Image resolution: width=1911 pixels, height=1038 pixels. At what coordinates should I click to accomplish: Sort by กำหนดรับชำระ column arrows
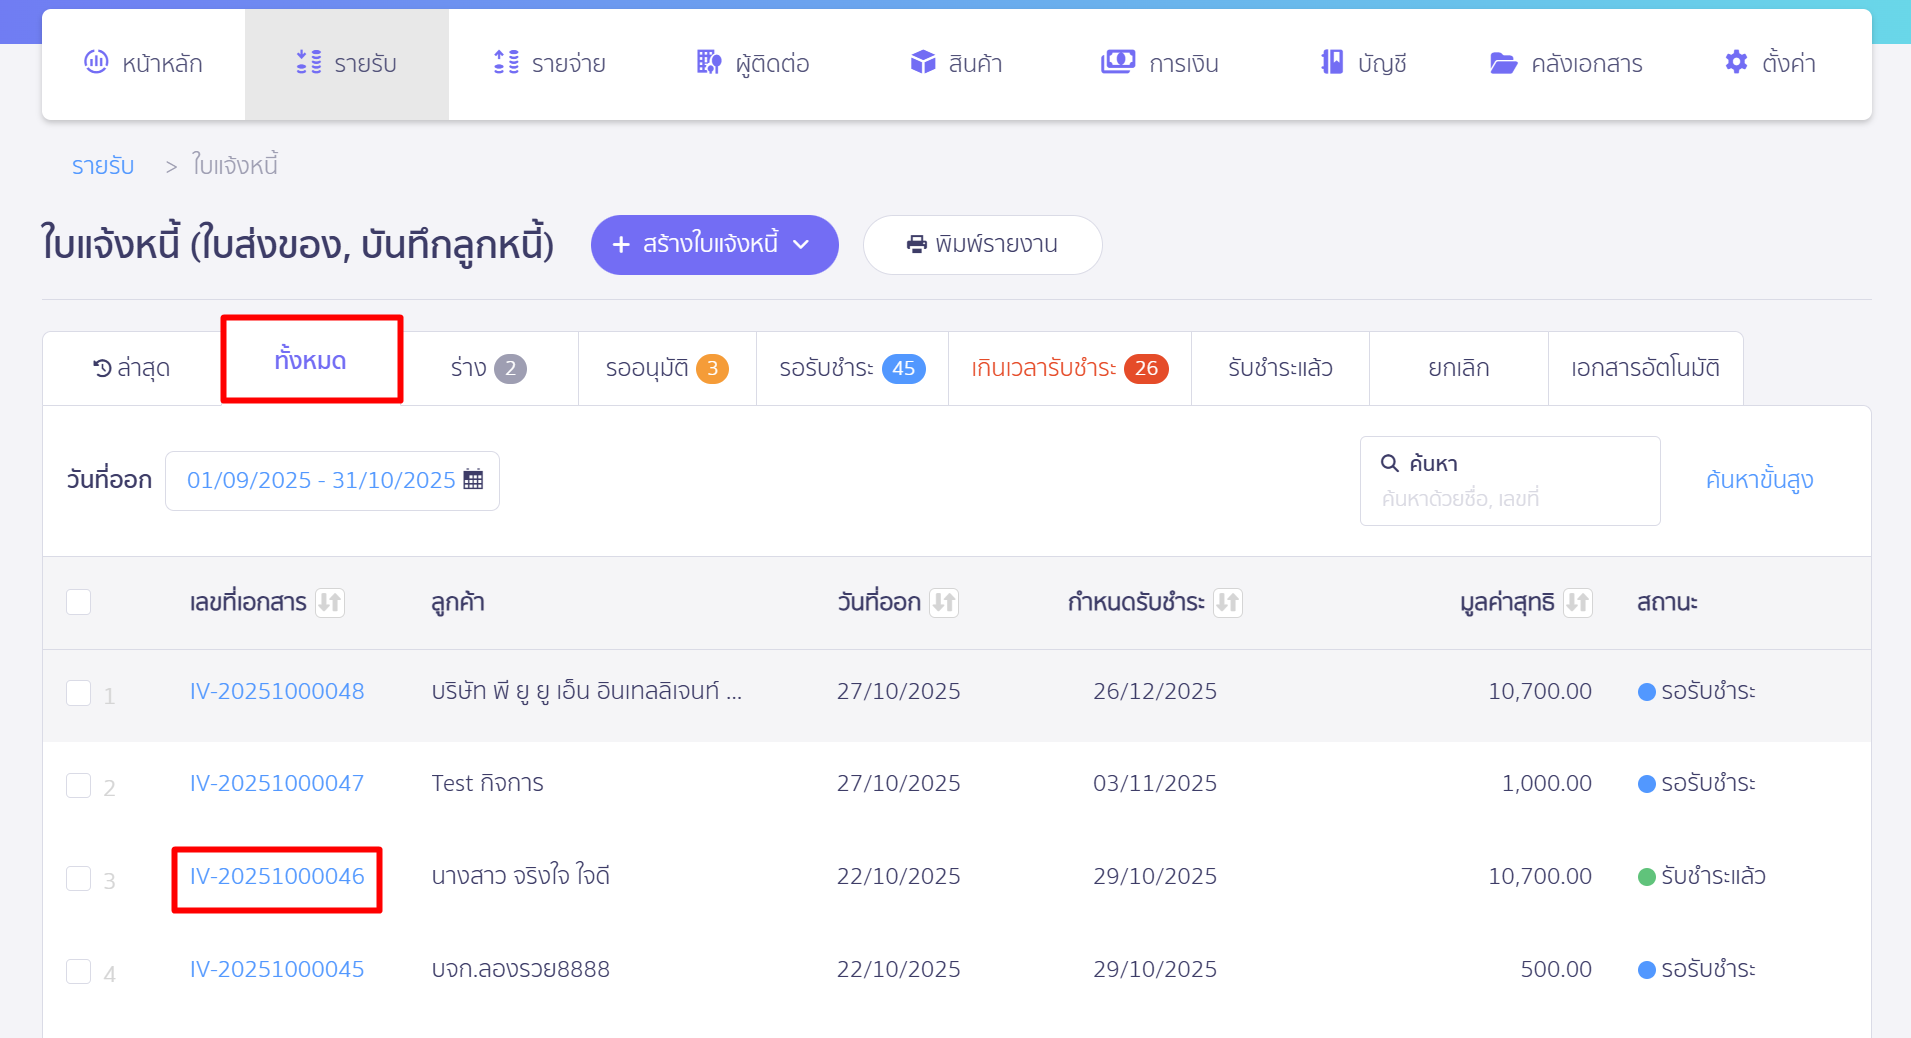click(1227, 602)
